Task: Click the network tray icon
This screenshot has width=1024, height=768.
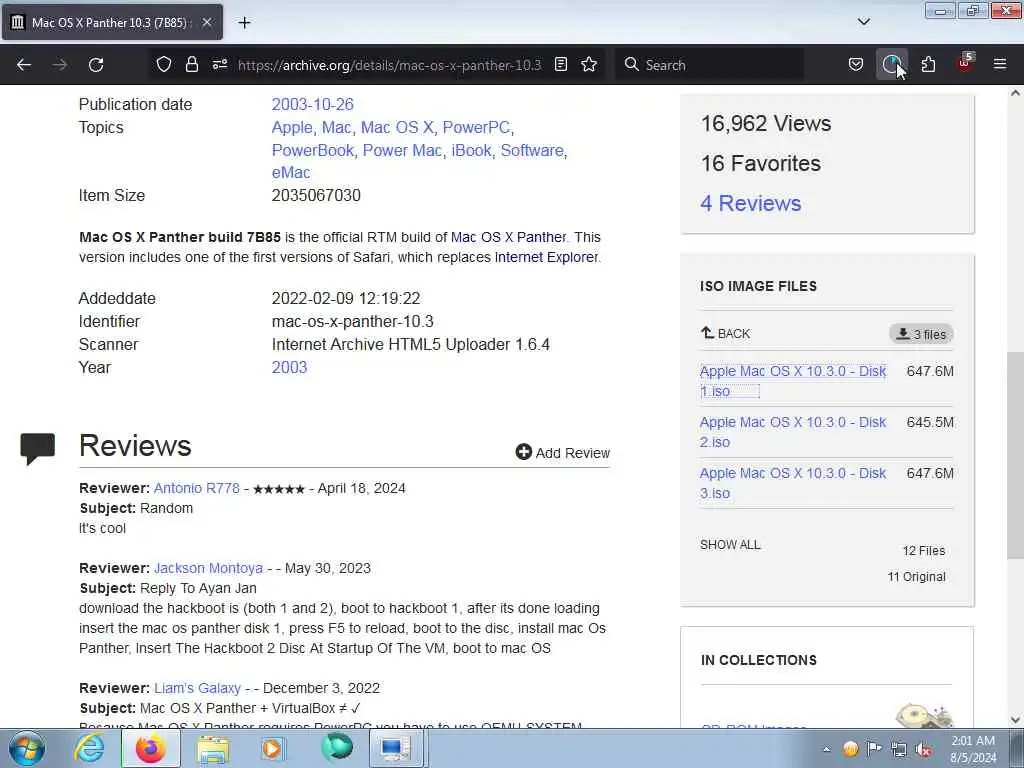Action: pyautogui.click(x=899, y=749)
